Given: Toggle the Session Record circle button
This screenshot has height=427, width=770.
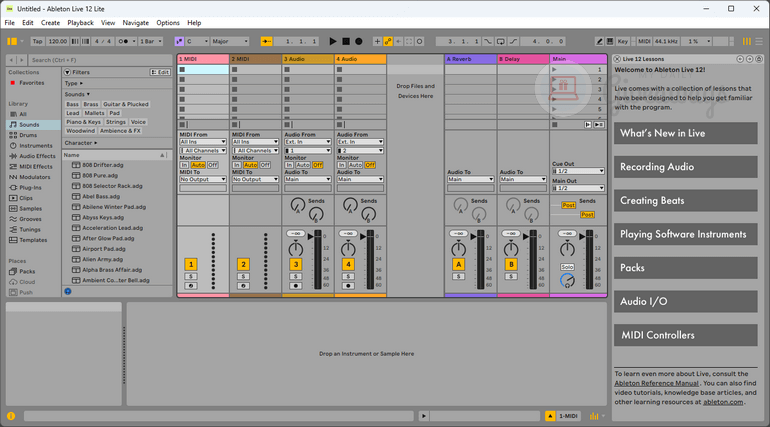Looking at the screenshot, I should (x=419, y=41).
